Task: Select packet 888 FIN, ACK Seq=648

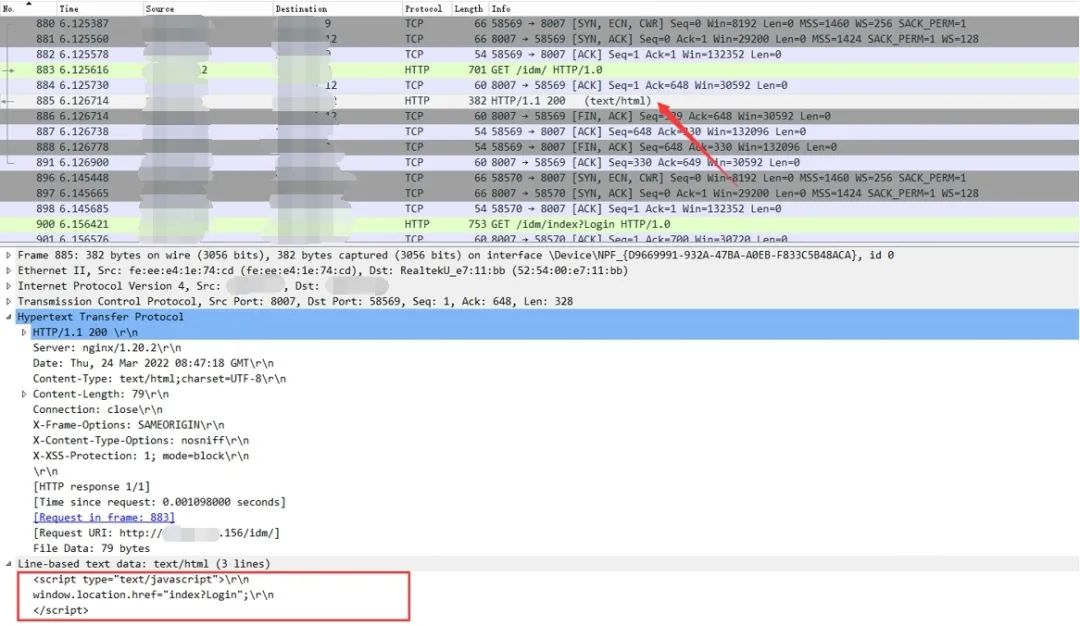Action: 540,147
